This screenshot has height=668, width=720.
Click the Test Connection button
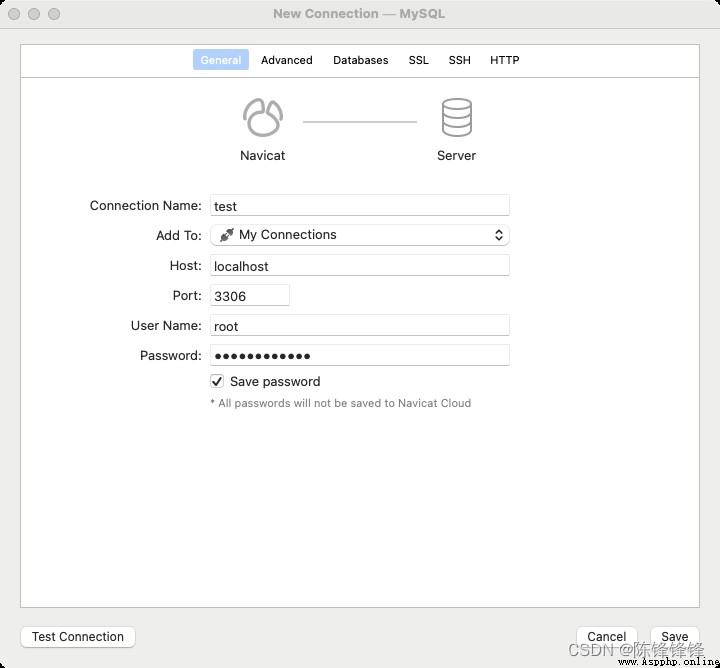(x=78, y=637)
